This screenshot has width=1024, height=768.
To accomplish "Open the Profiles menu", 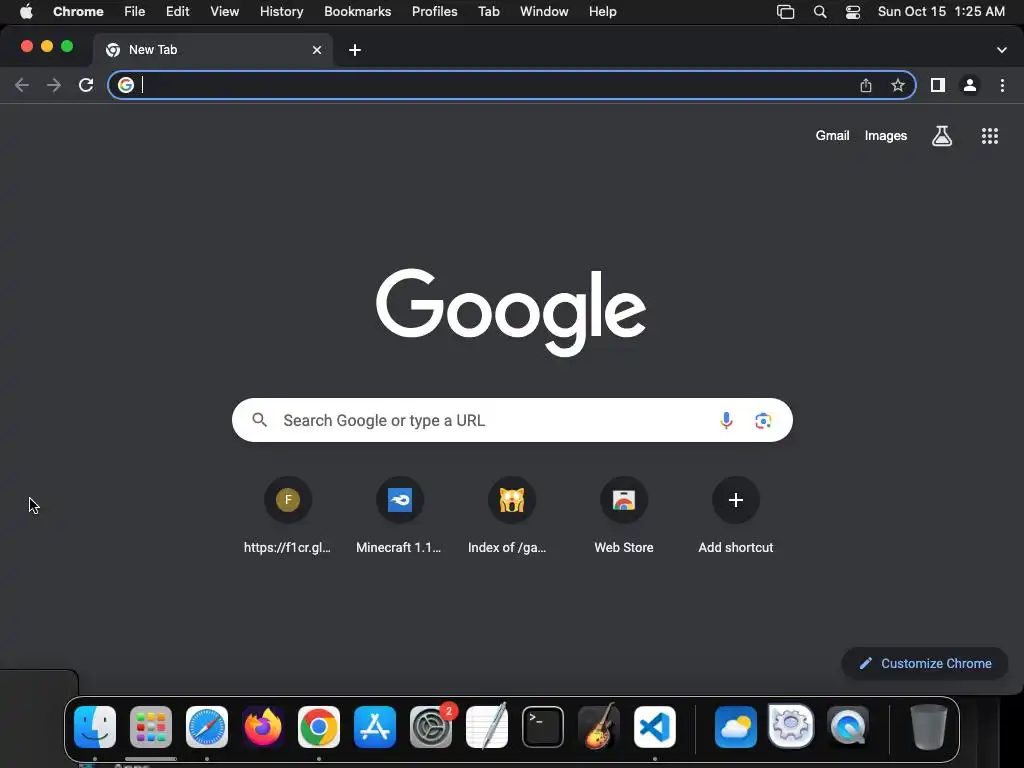I will [434, 12].
